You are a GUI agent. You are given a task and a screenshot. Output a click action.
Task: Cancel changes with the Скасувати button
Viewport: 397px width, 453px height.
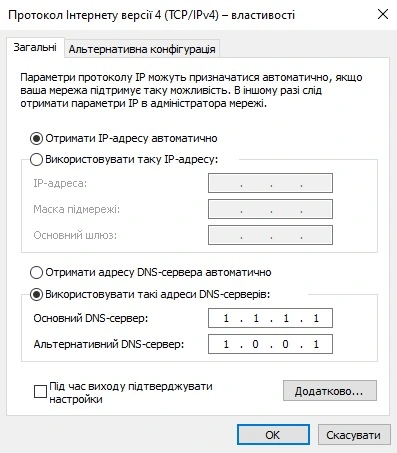point(354,435)
